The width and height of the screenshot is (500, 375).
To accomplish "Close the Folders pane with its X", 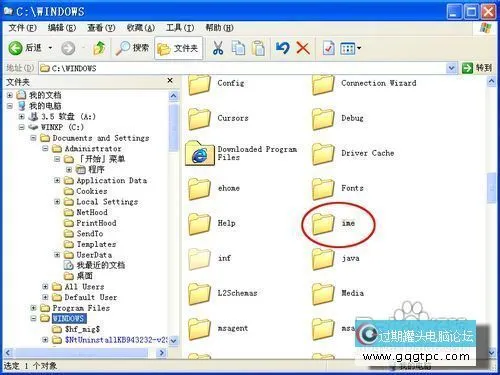I will coord(170,80).
